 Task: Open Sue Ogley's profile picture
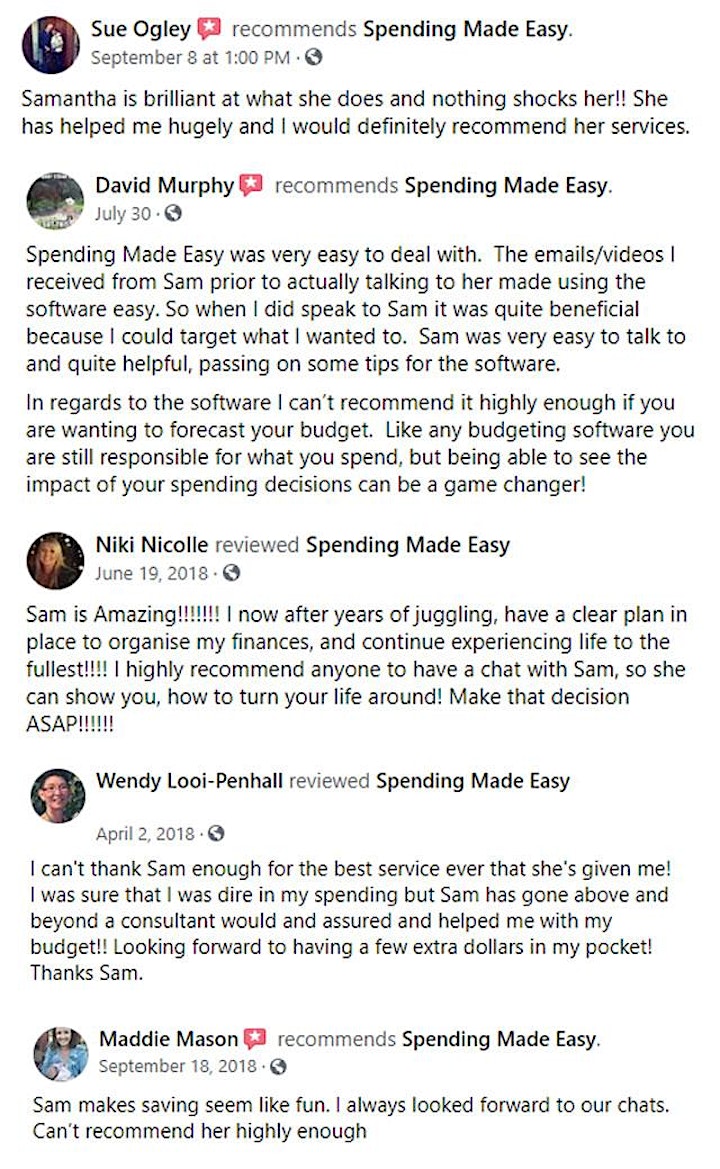tap(51, 45)
